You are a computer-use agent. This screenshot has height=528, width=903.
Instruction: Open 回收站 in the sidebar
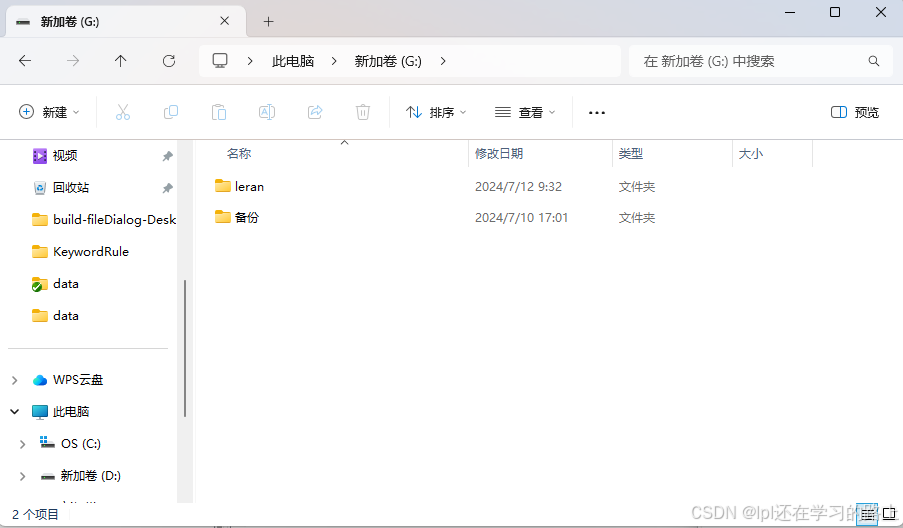(71, 188)
